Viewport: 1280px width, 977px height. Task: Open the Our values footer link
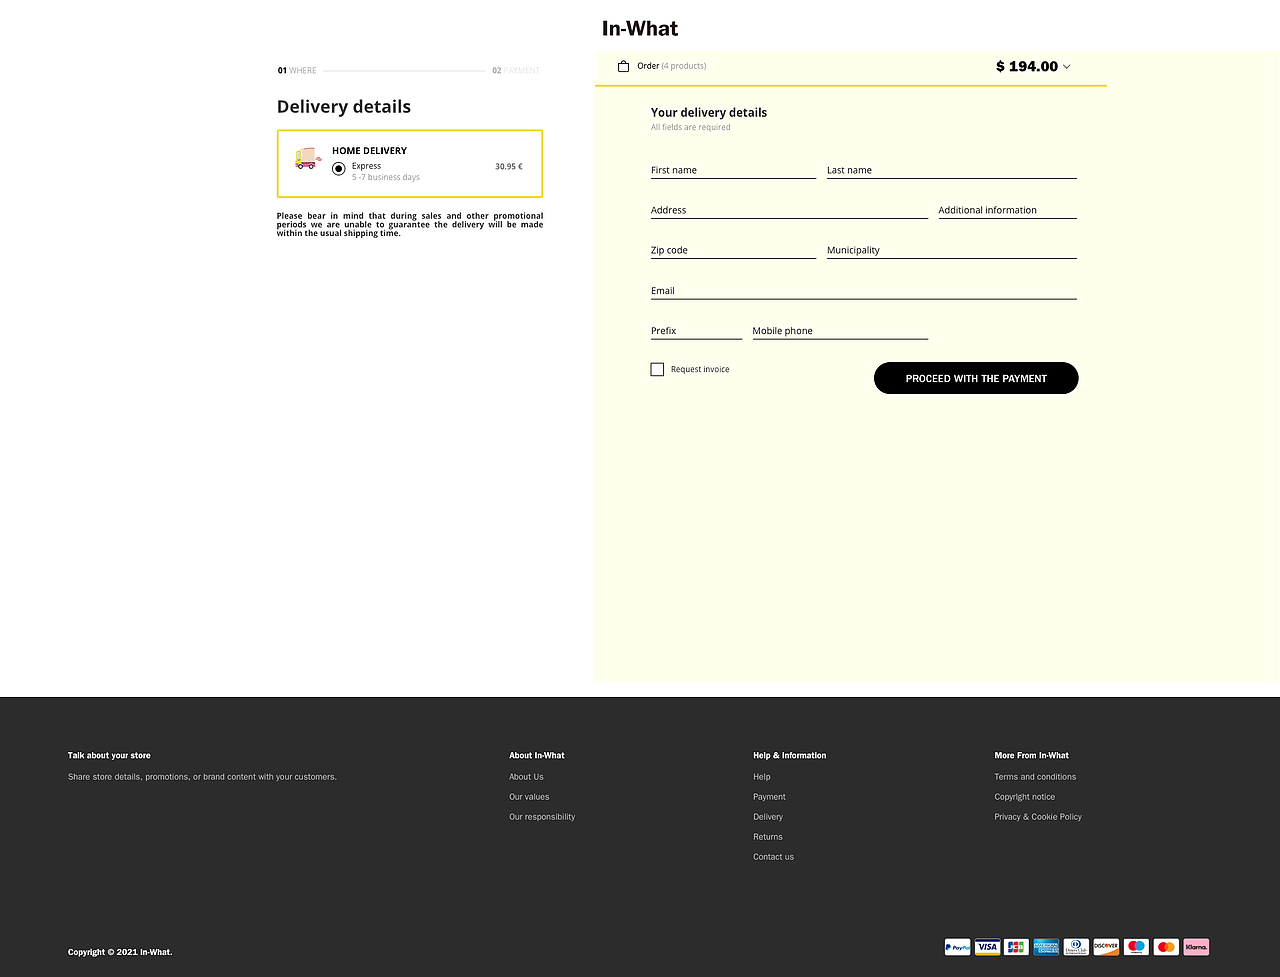coord(529,797)
